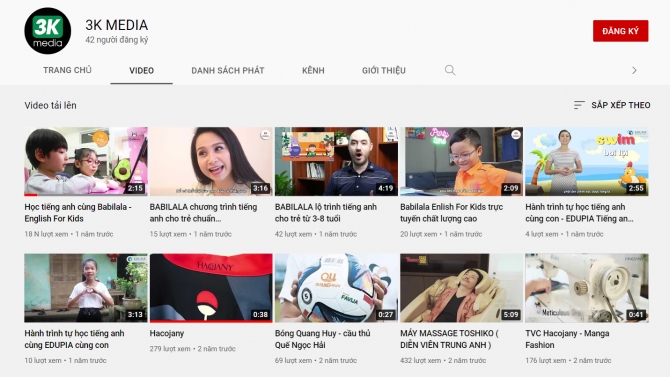Open title 'Hành trình tự học tiếng anh cùng con - EDUPIA'
Viewport: 670px width, 377px height.
coord(579,212)
